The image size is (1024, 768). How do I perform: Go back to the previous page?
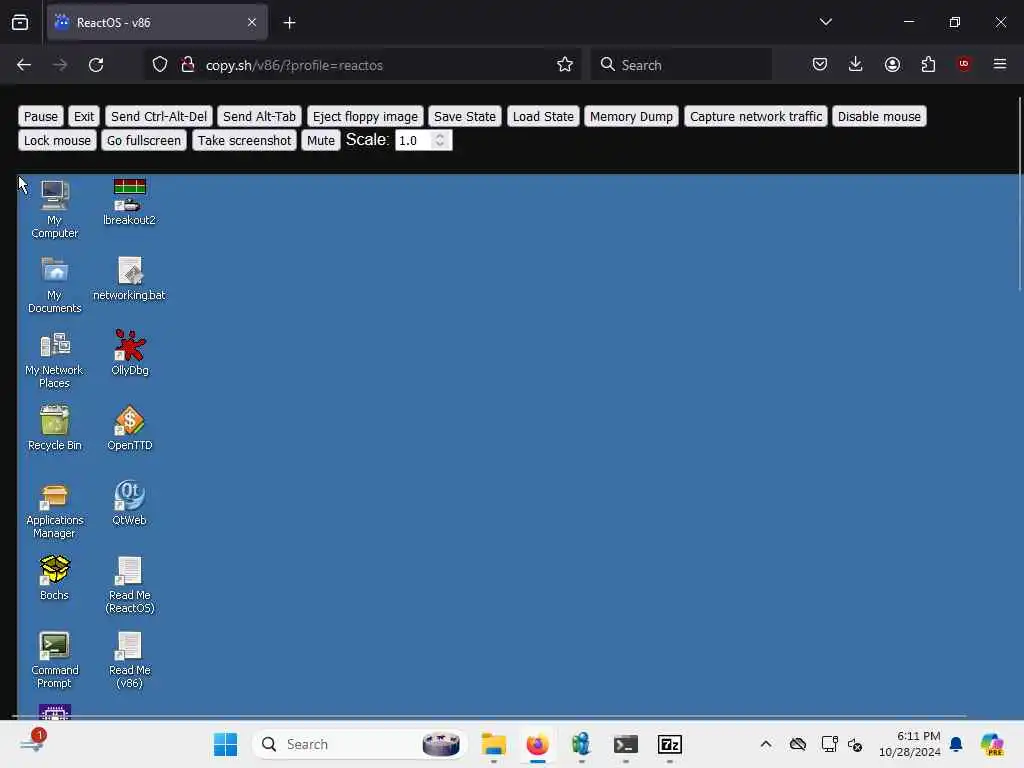click(x=24, y=65)
